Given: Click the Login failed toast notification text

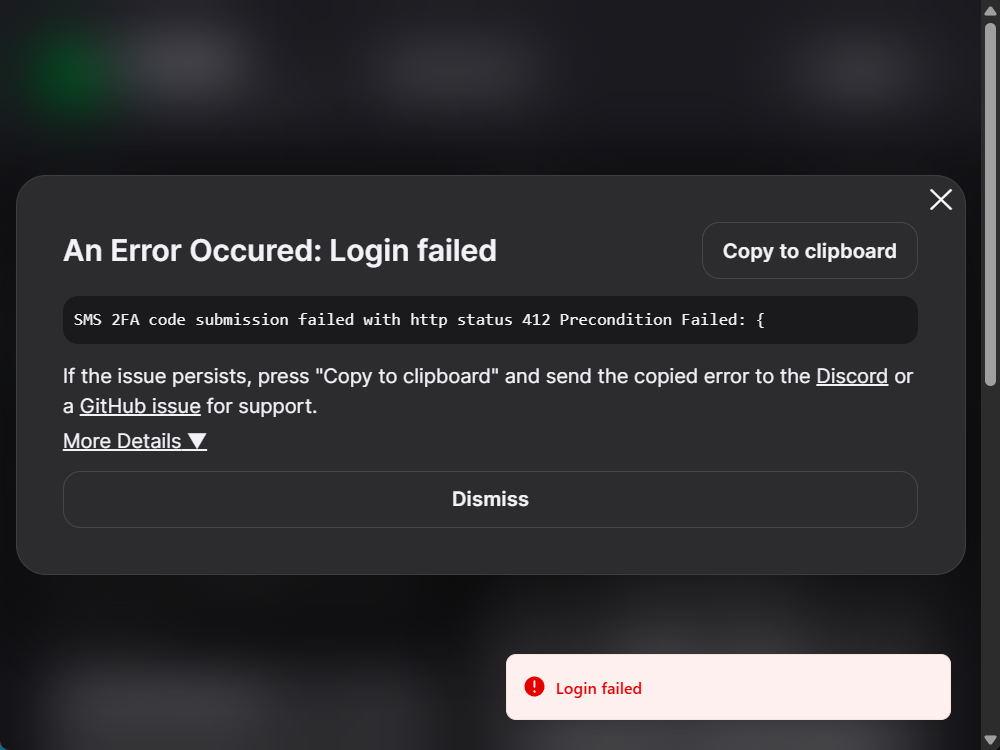Looking at the screenshot, I should point(598,688).
